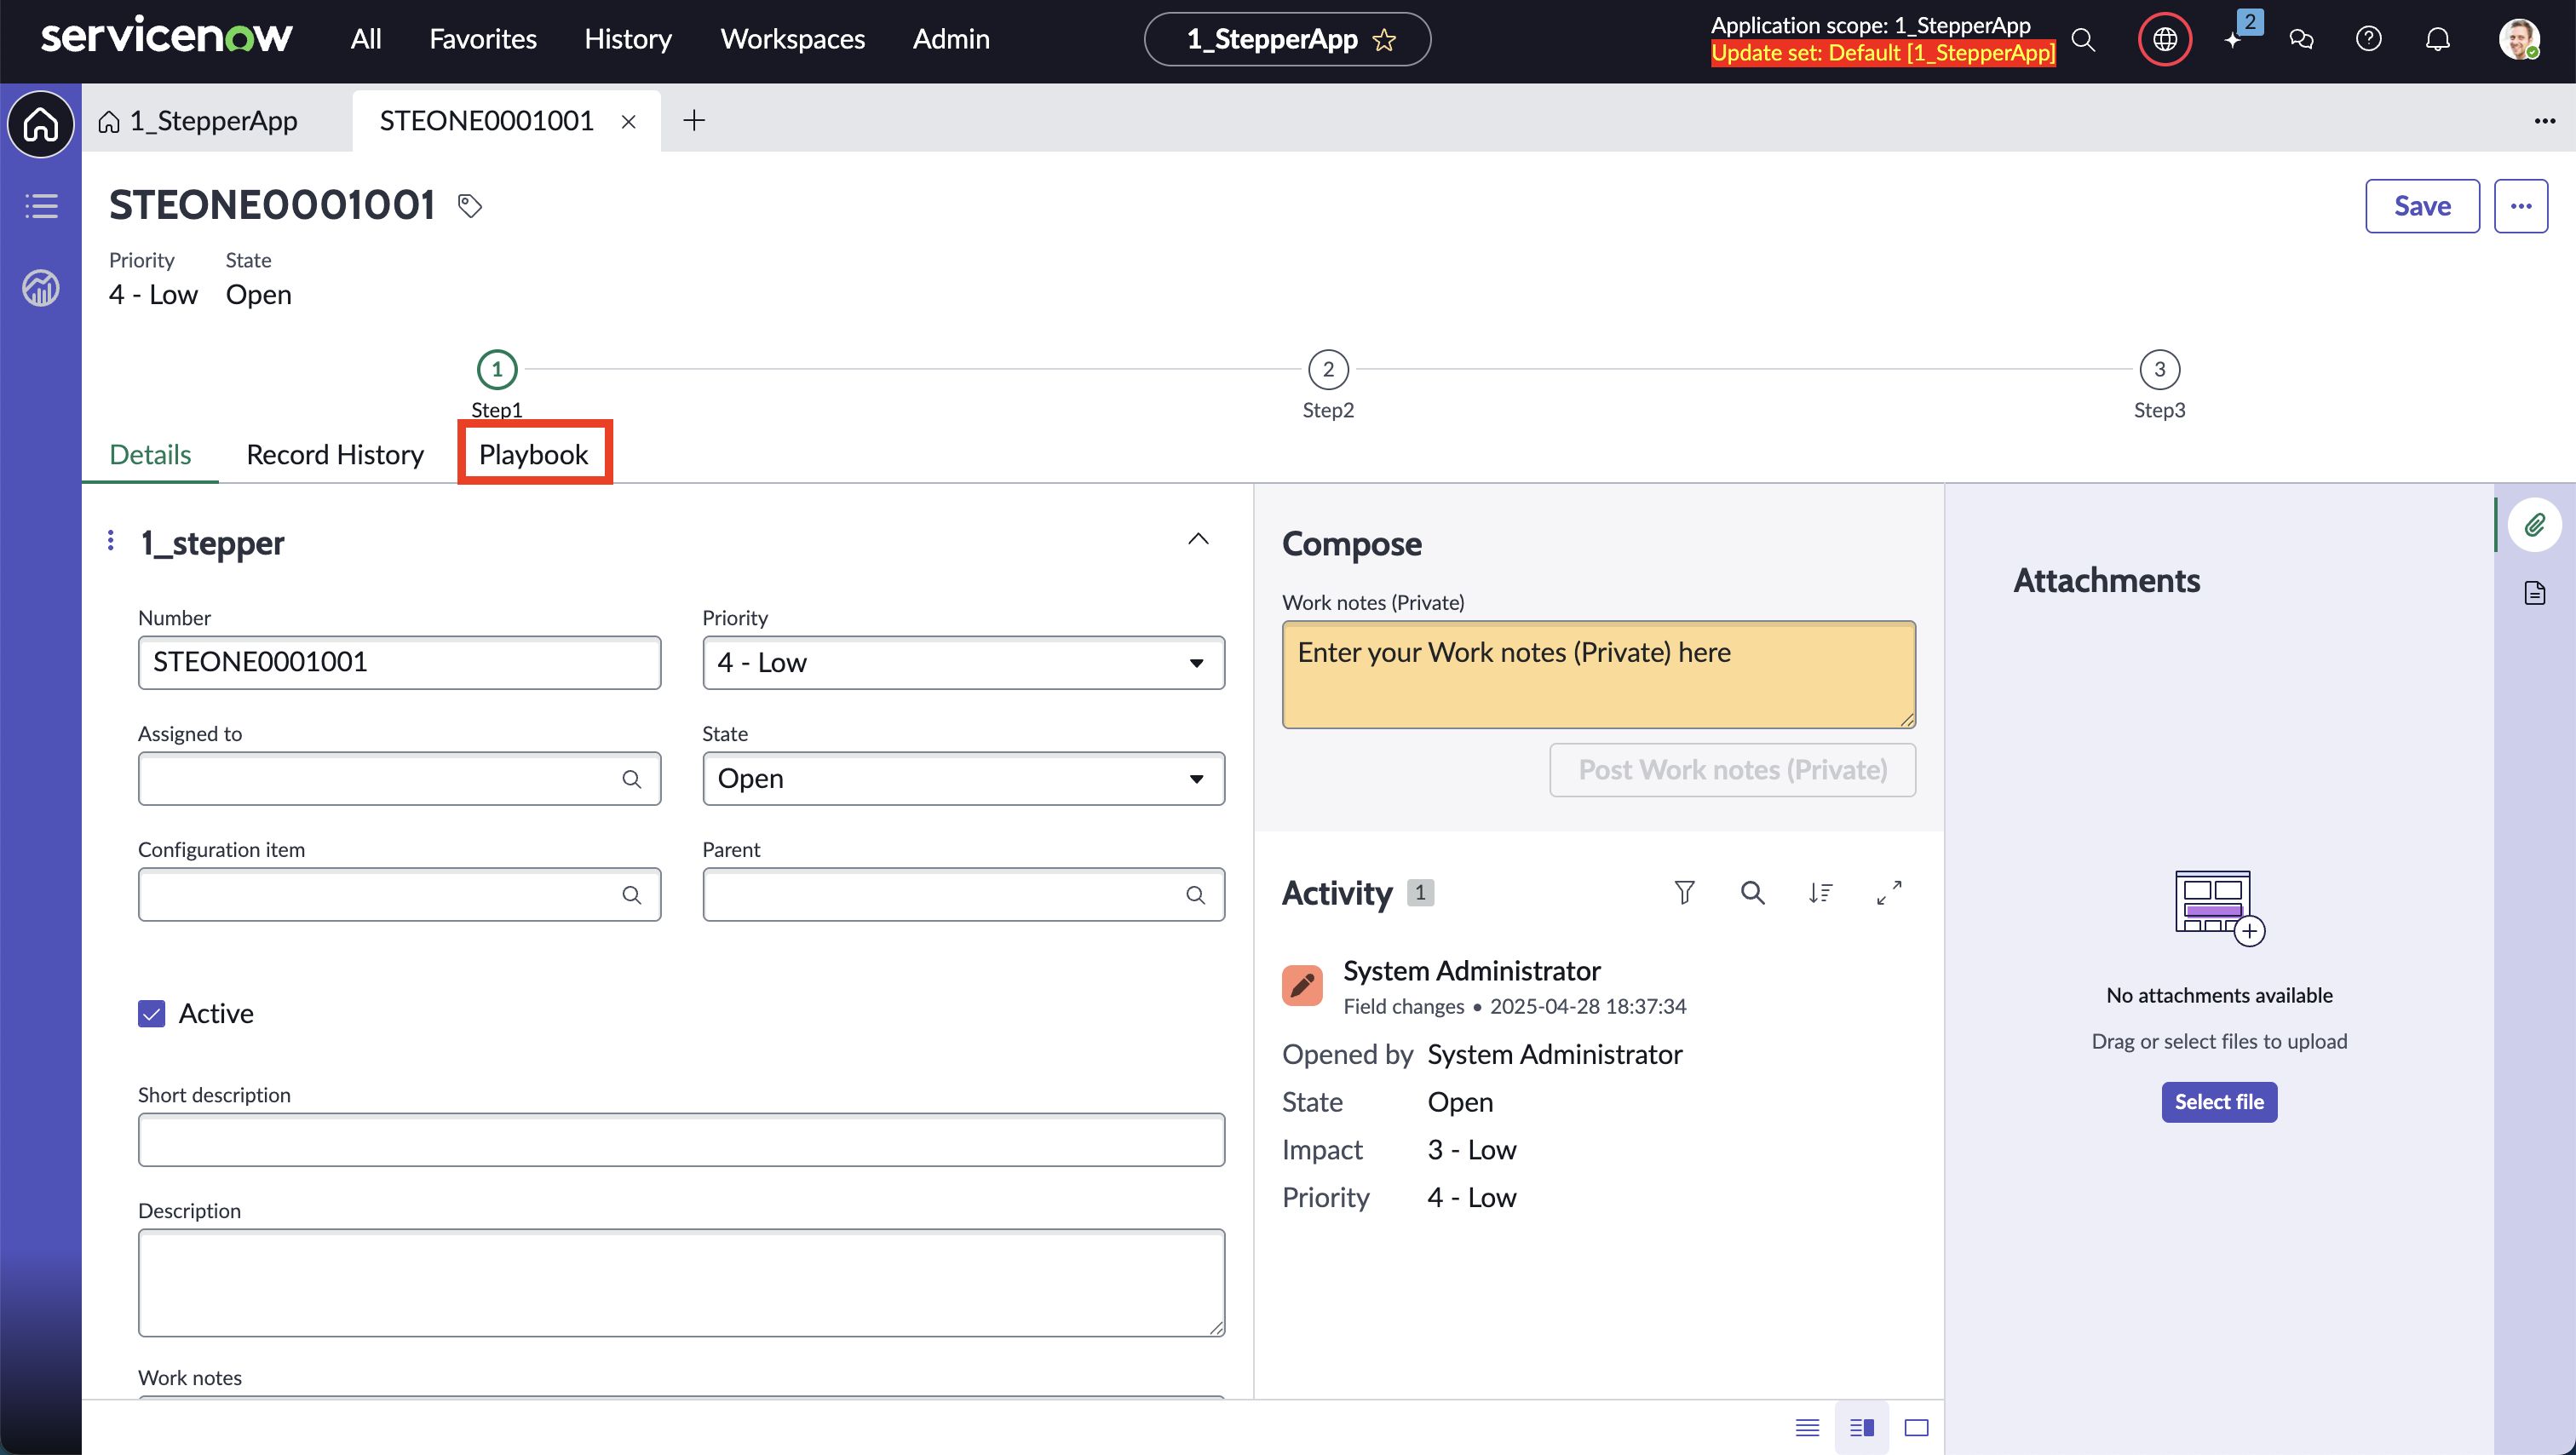
Task: Open the Priority dropdown in the form
Action: [964, 662]
